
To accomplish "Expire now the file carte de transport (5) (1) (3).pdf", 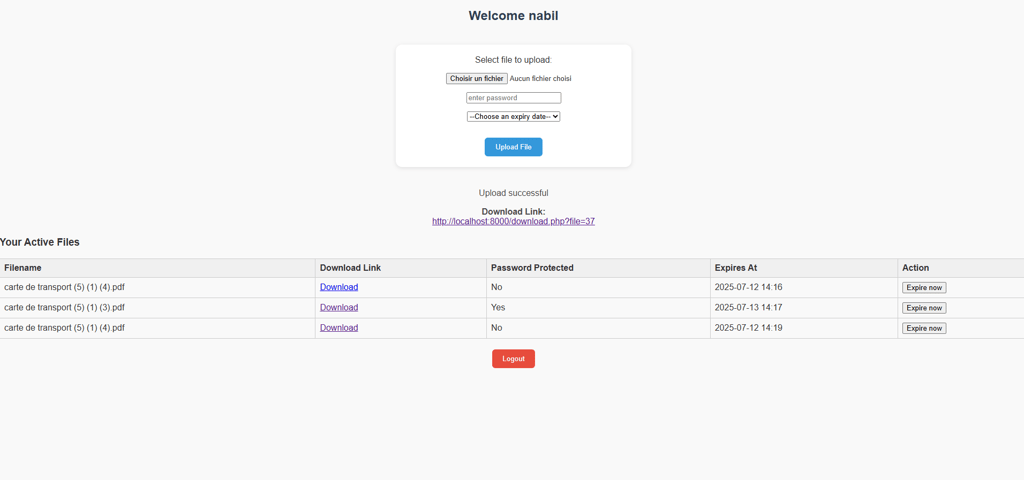I will (x=924, y=308).
